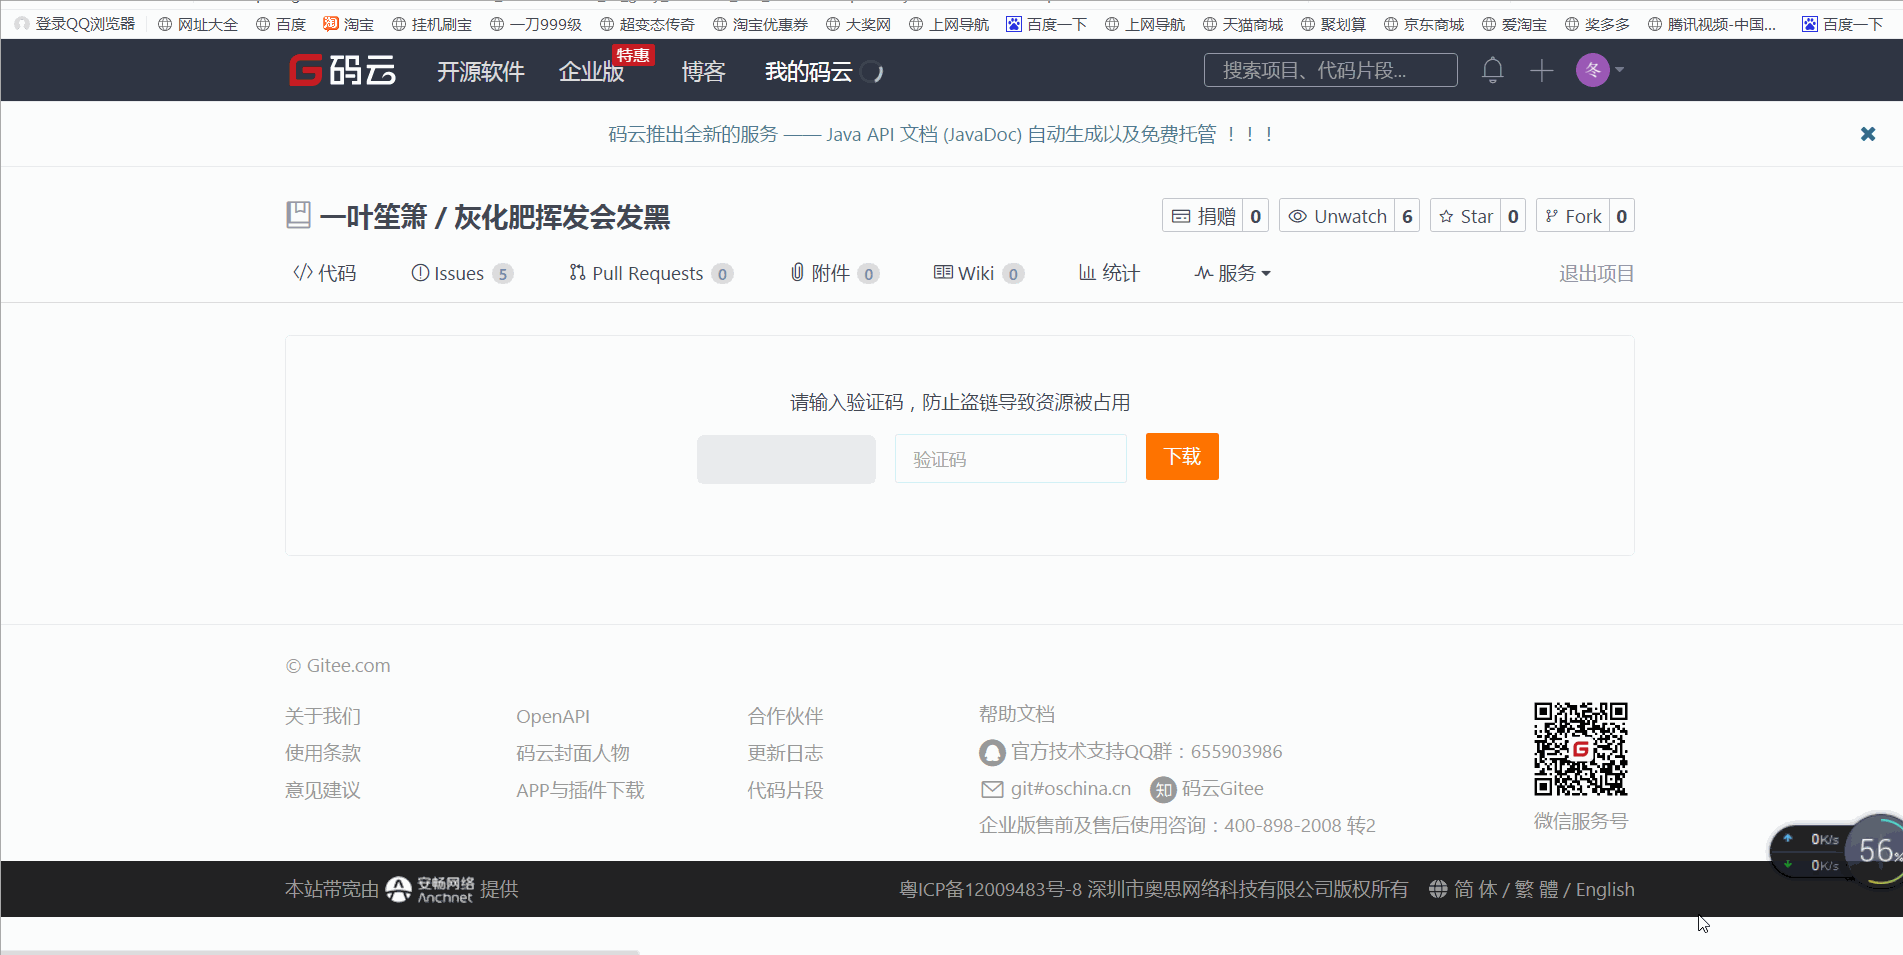Open 合作伙伴 footer link
Screen dimensions: 1903x955
pyautogui.click(x=786, y=716)
